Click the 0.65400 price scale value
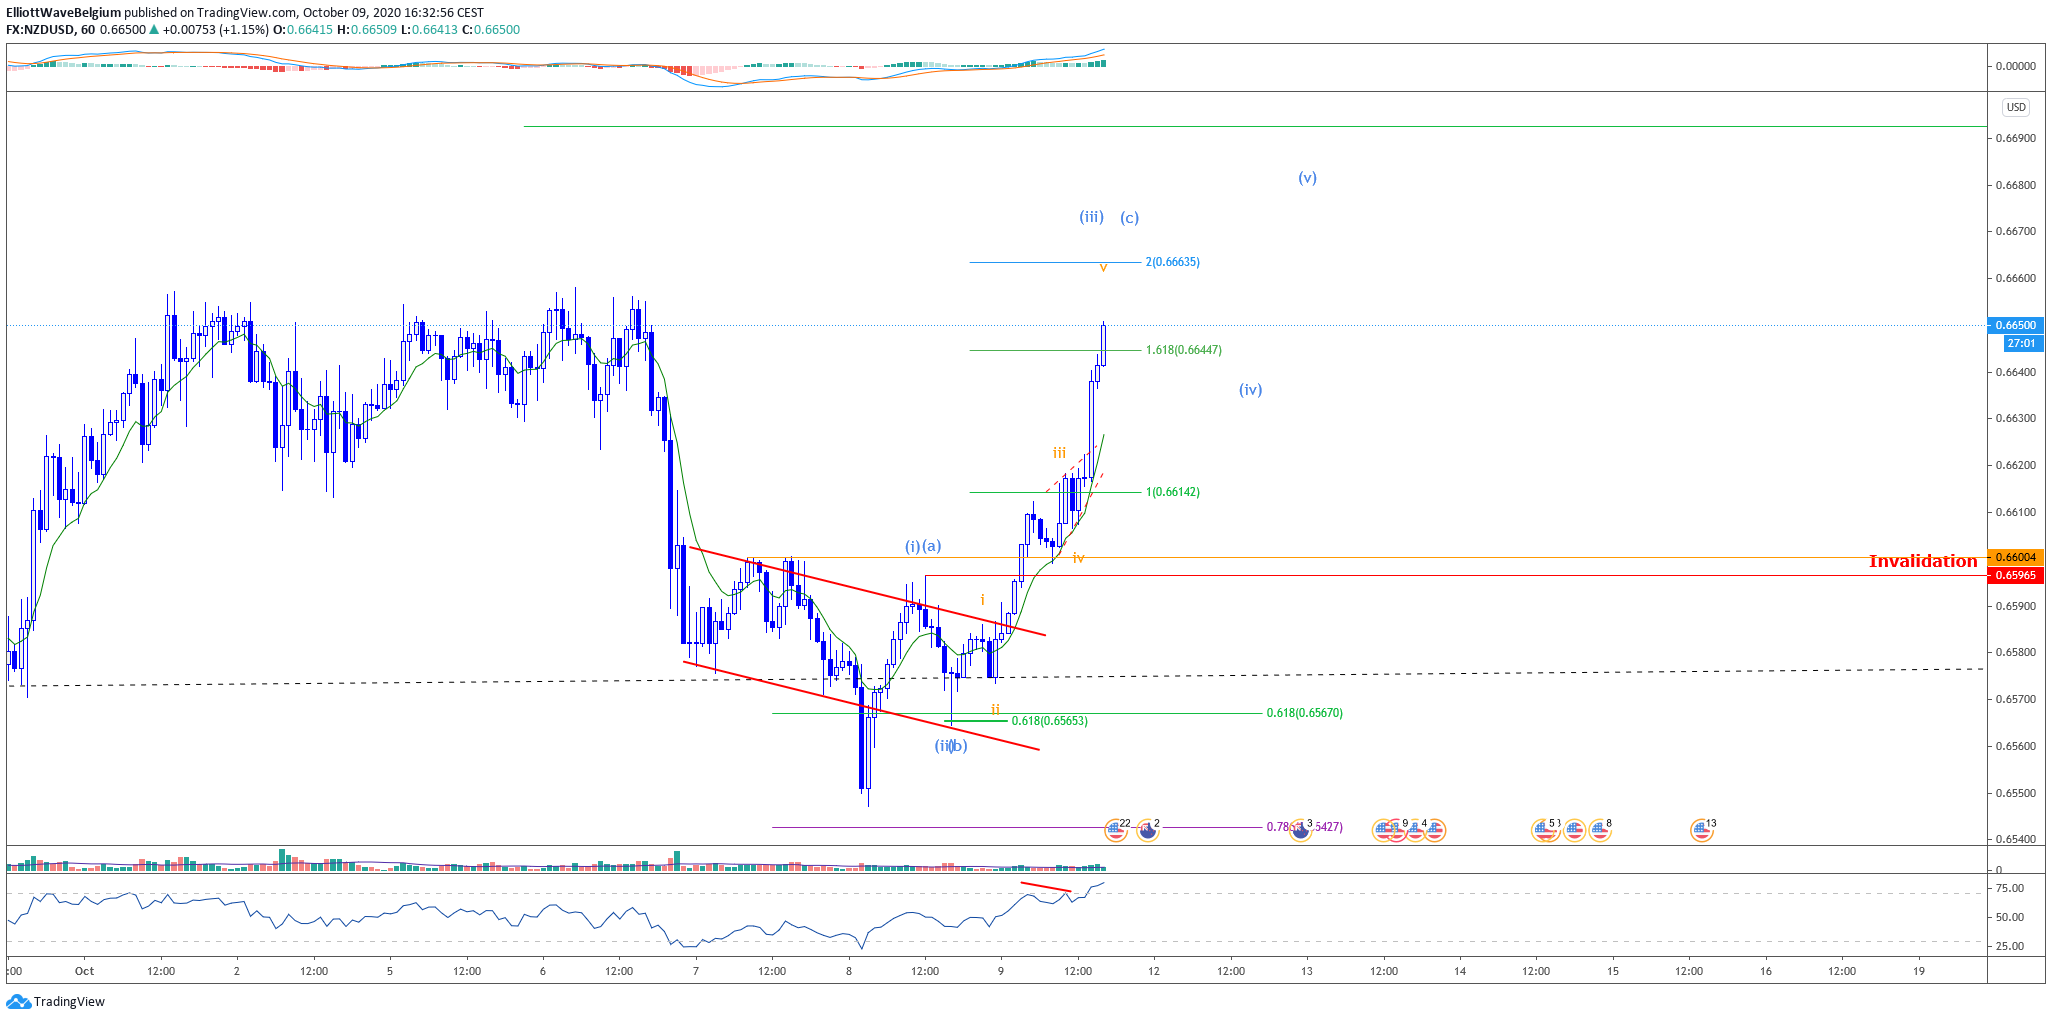The height and width of the screenshot is (1020, 2052). (2015, 839)
